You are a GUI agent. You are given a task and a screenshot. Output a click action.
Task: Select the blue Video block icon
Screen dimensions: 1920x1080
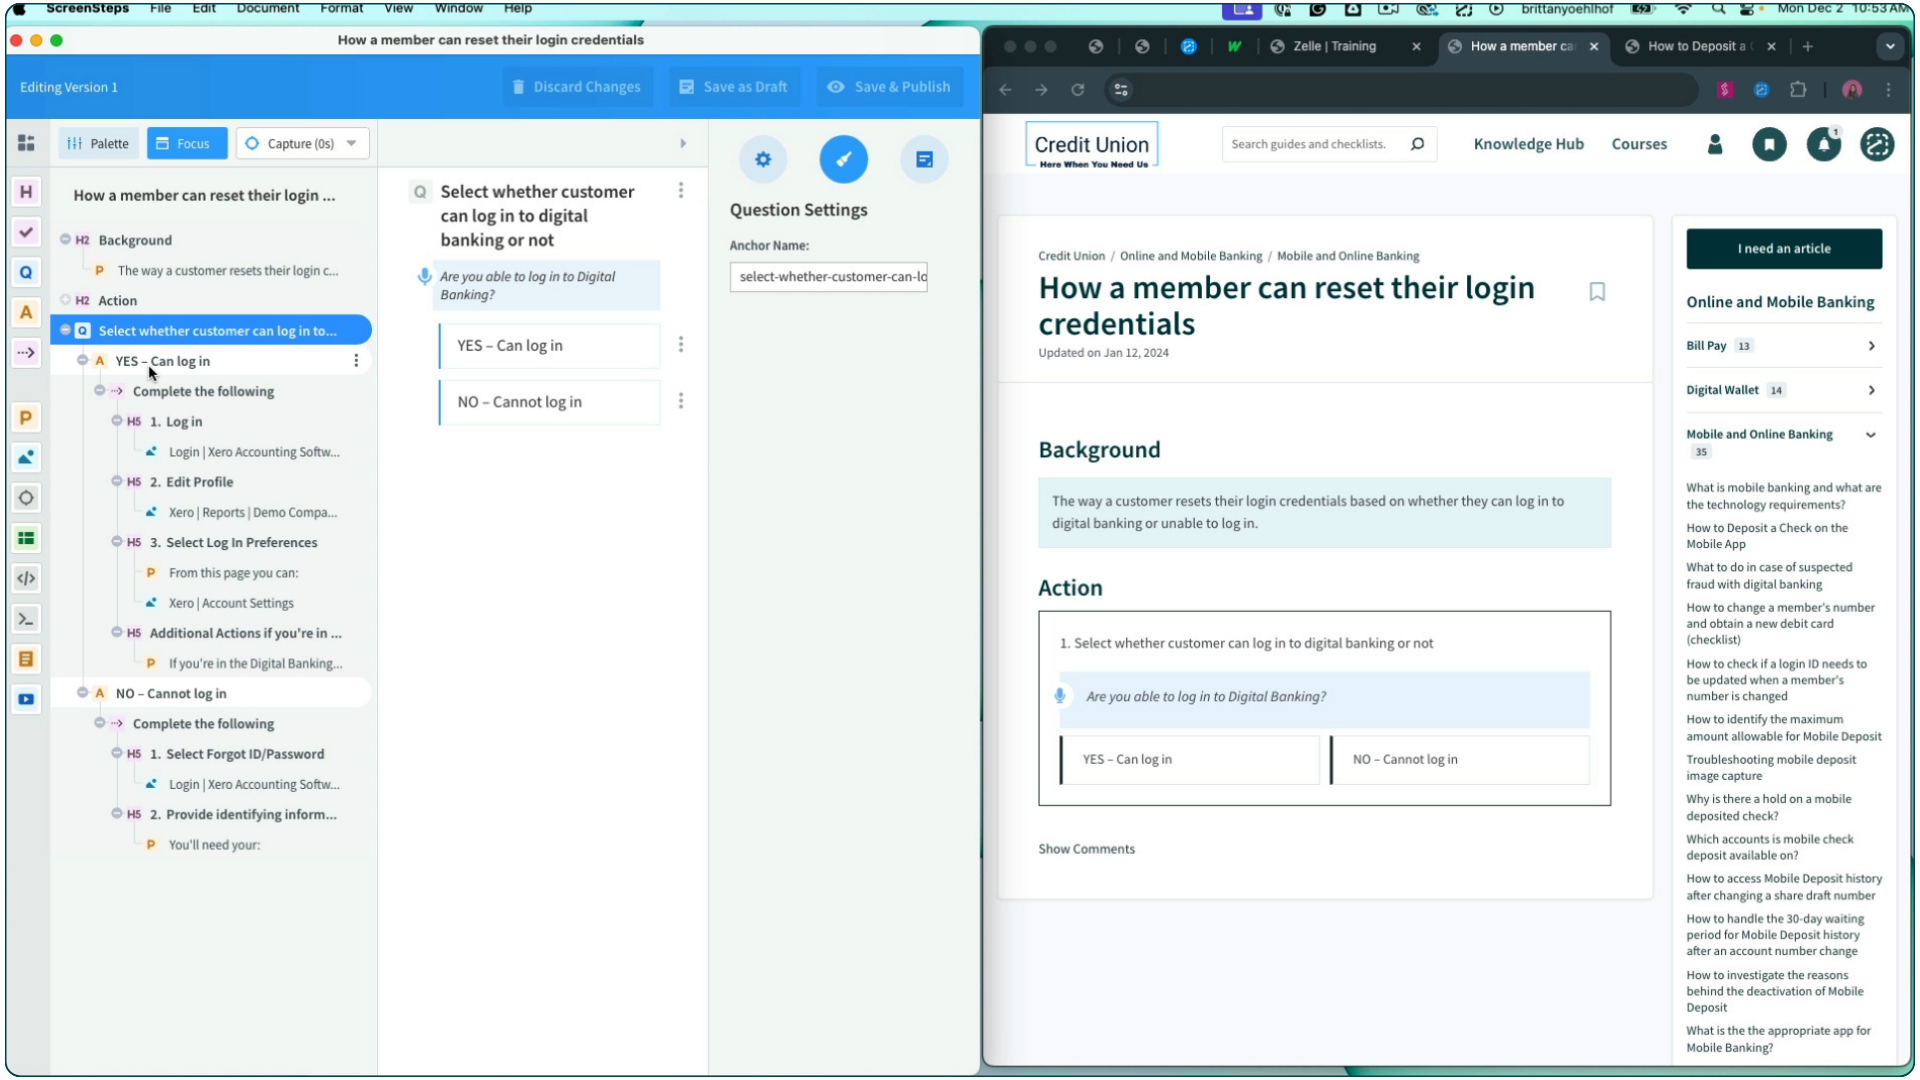26,699
